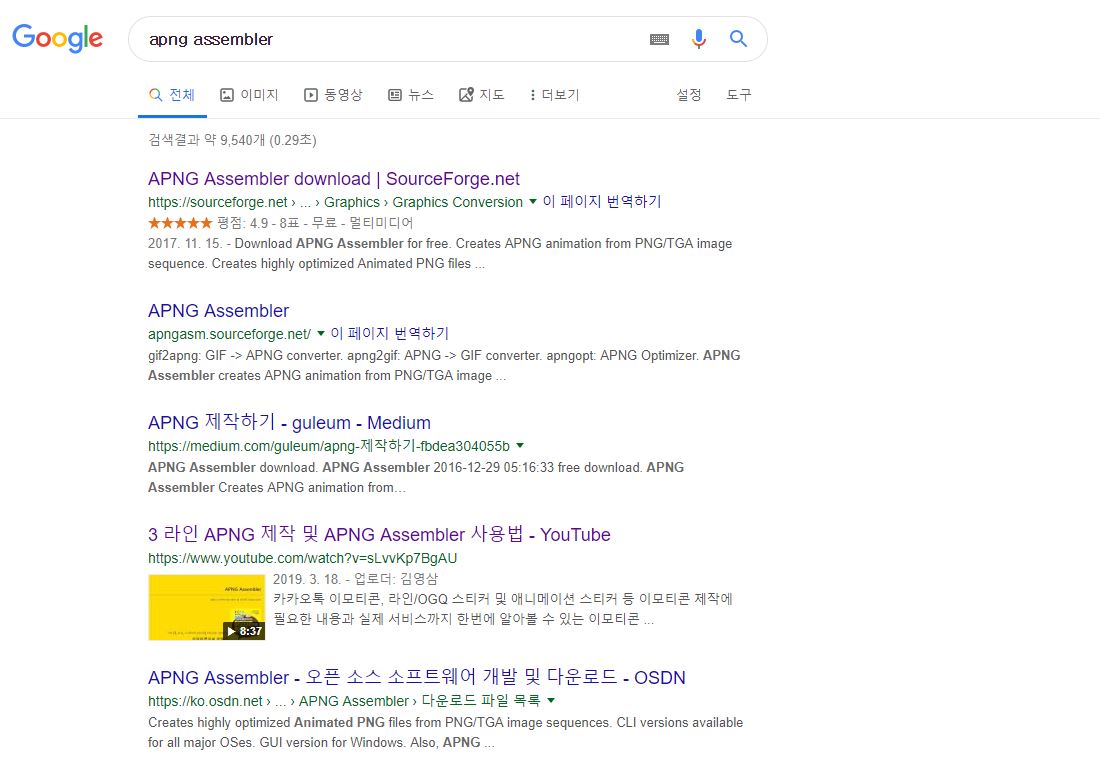The width and height of the screenshot is (1100, 782).
Task: Open 'APNG Assembler - OSDN' download result
Action: [x=417, y=677]
